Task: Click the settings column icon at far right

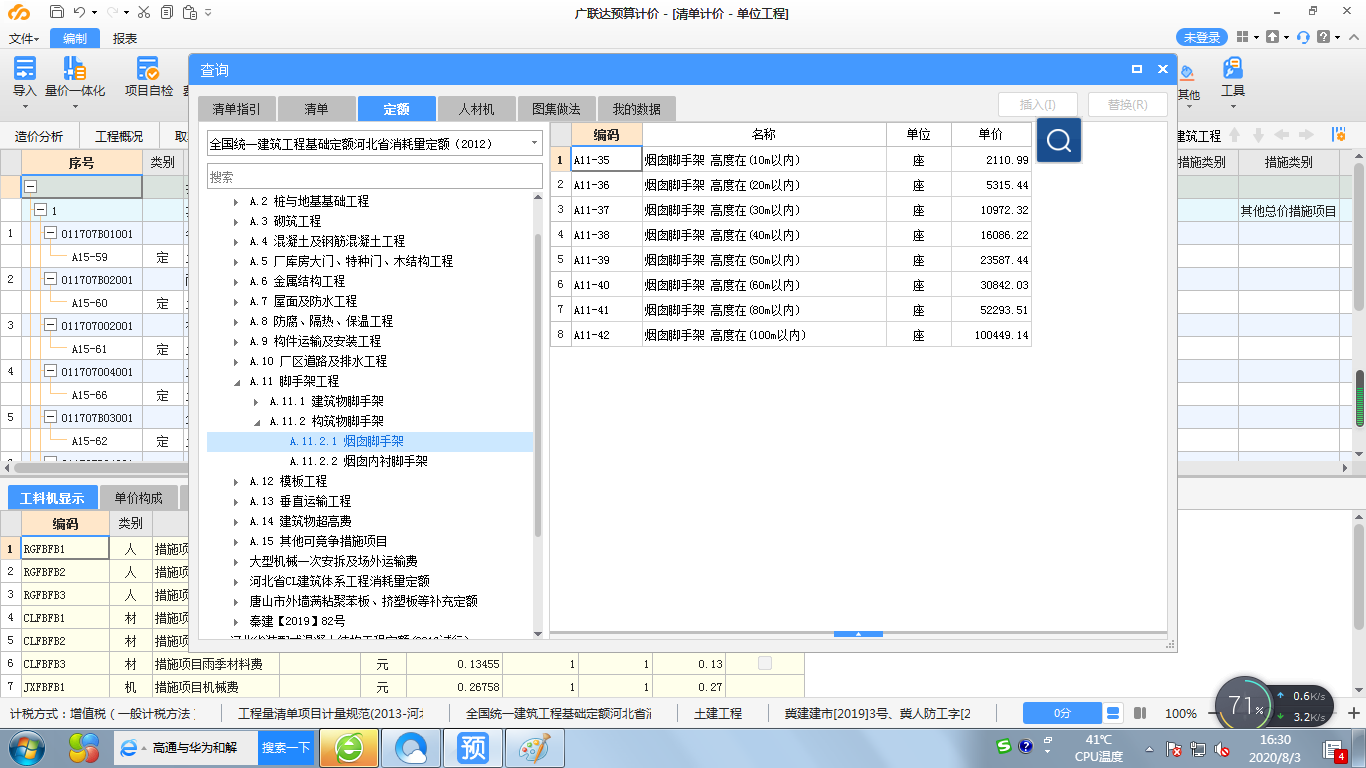Action: click(1338, 135)
